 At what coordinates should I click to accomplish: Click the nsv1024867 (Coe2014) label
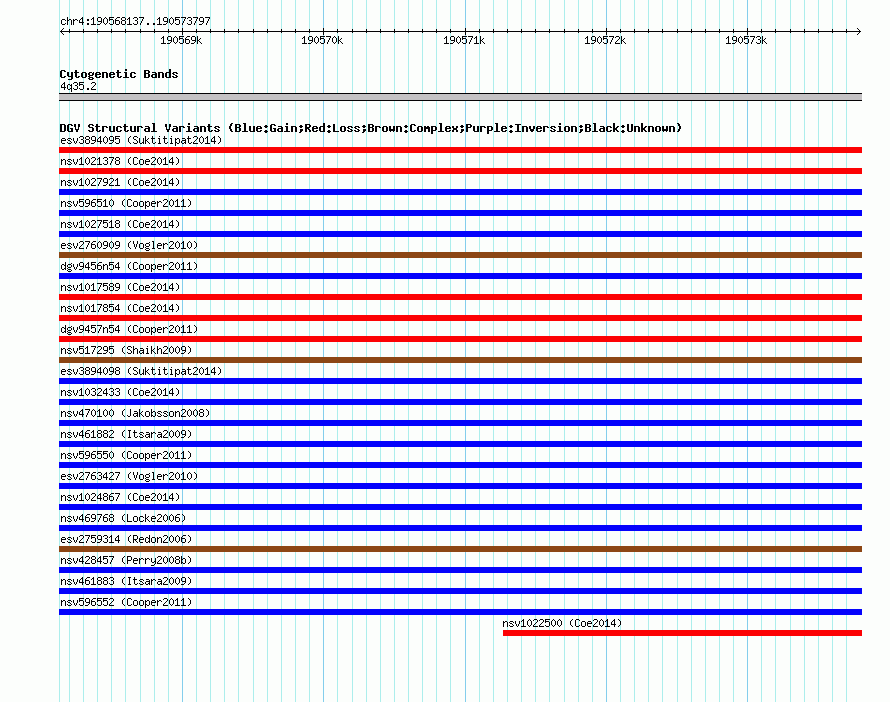pyautogui.click(x=120, y=497)
